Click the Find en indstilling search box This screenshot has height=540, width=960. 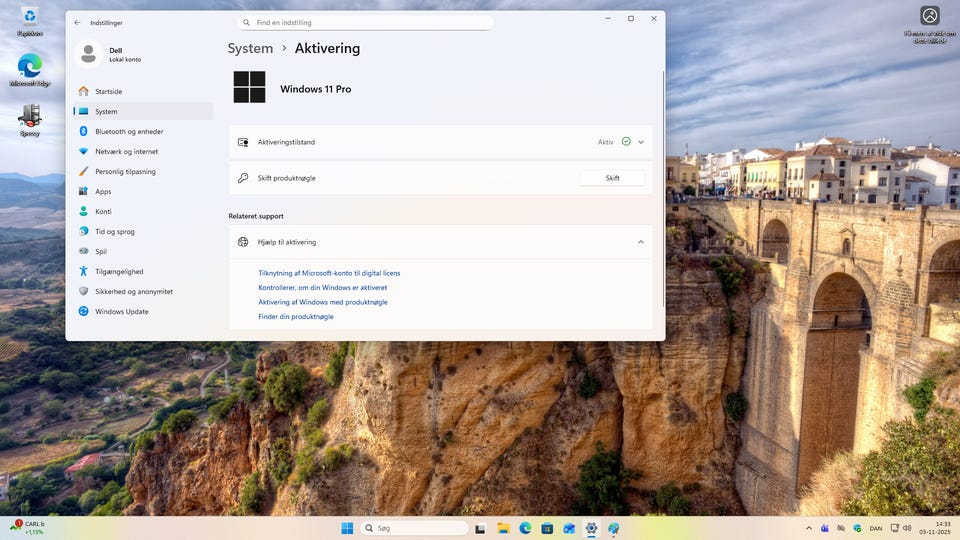pyautogui.click(x=365, y=22)
